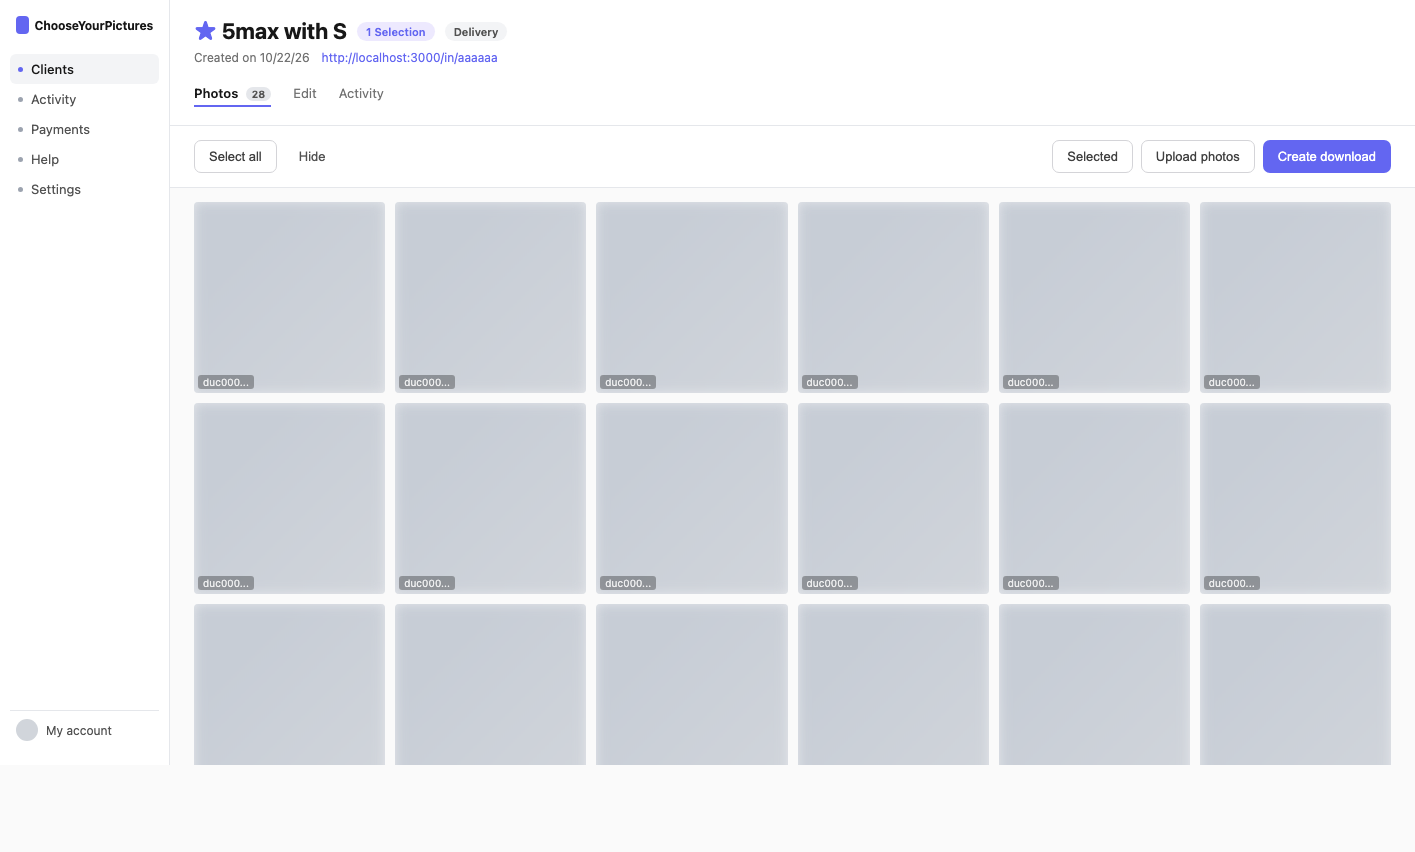Click the Delivery badge
Viewport: 1415px width, 852px height.
[x=476, y=32]
